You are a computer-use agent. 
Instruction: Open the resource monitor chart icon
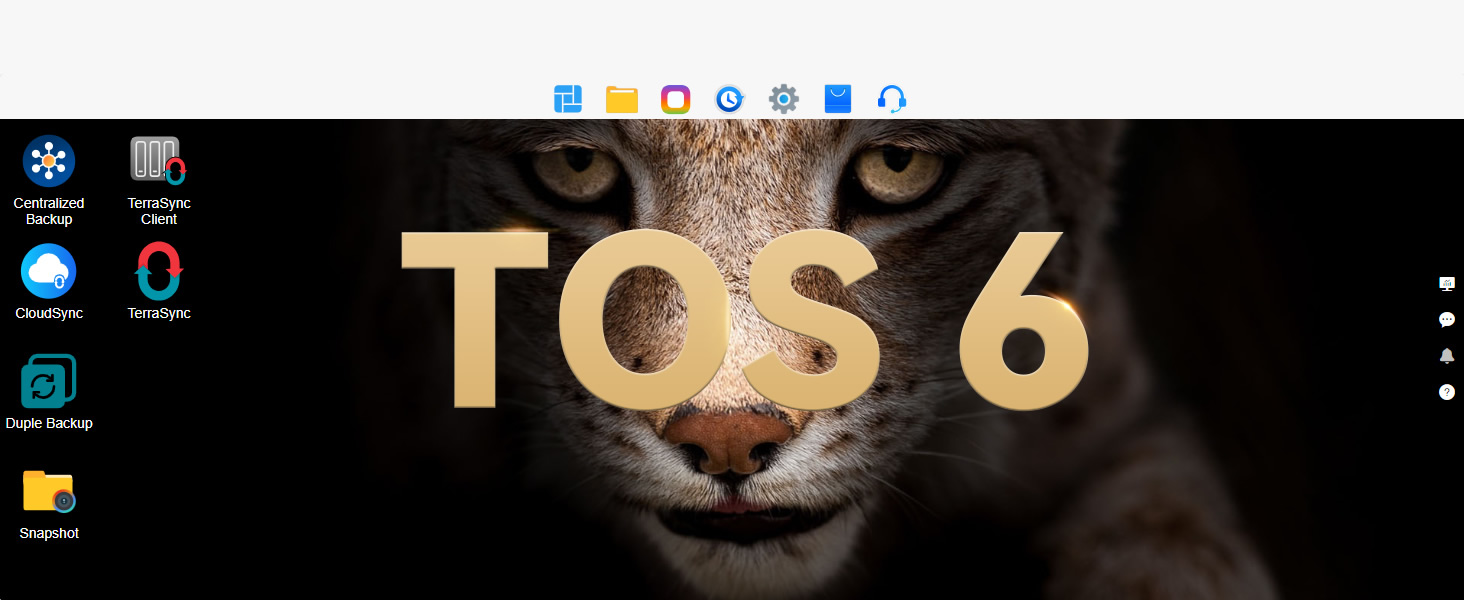[1446, 284]
